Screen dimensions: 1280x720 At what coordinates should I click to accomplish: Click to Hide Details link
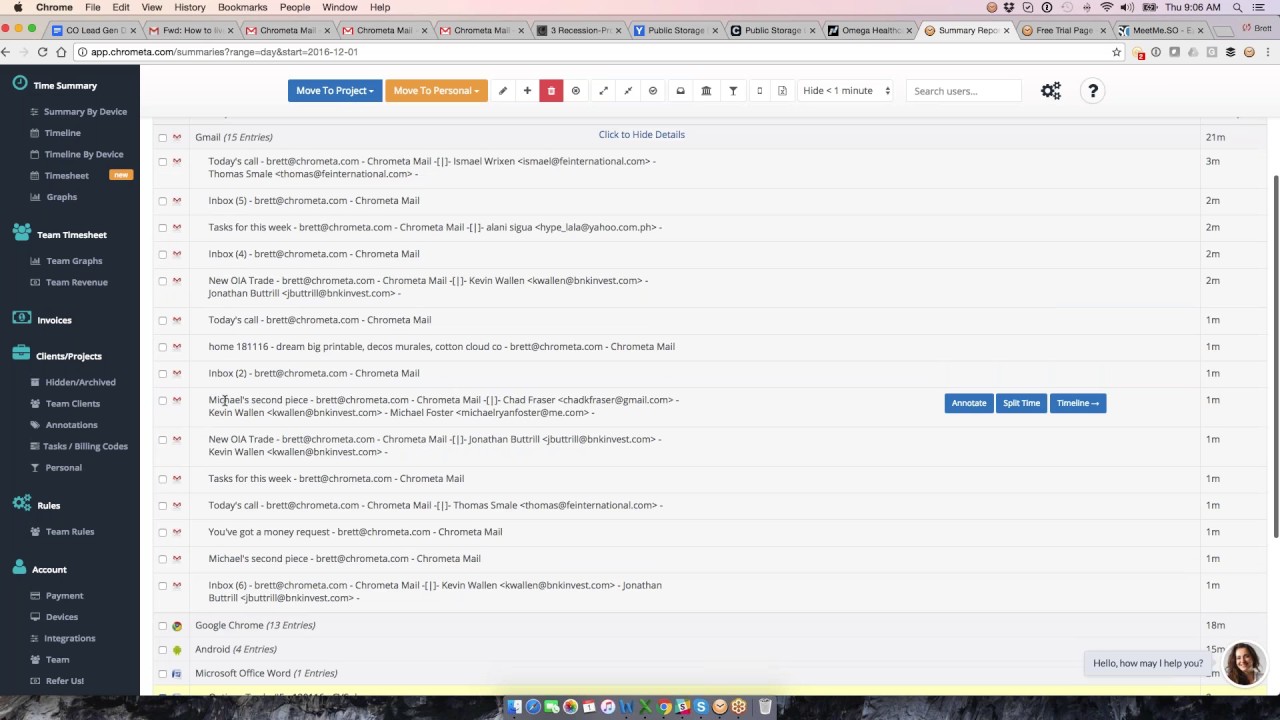tap(641, 134)
